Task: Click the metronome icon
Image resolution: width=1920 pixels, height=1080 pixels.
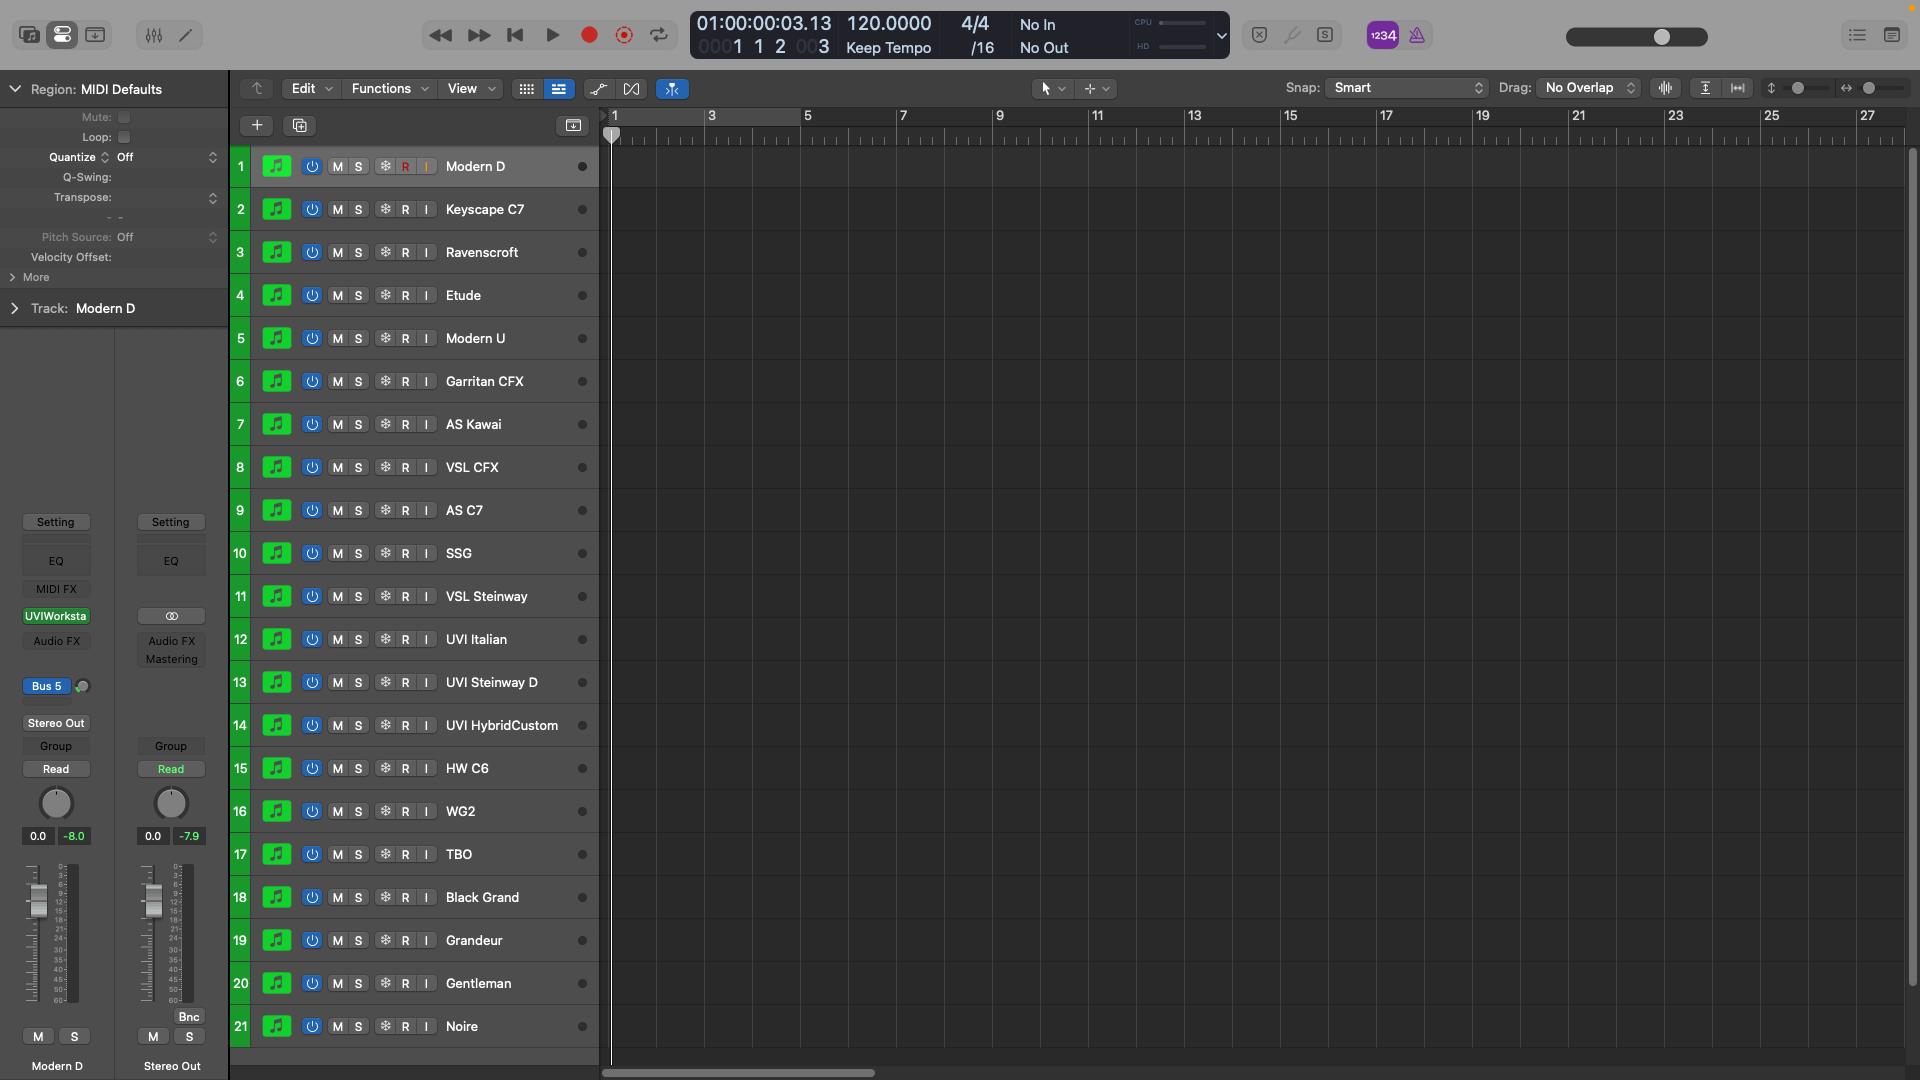Action: pyautogui.click(x=1417, y=35)
